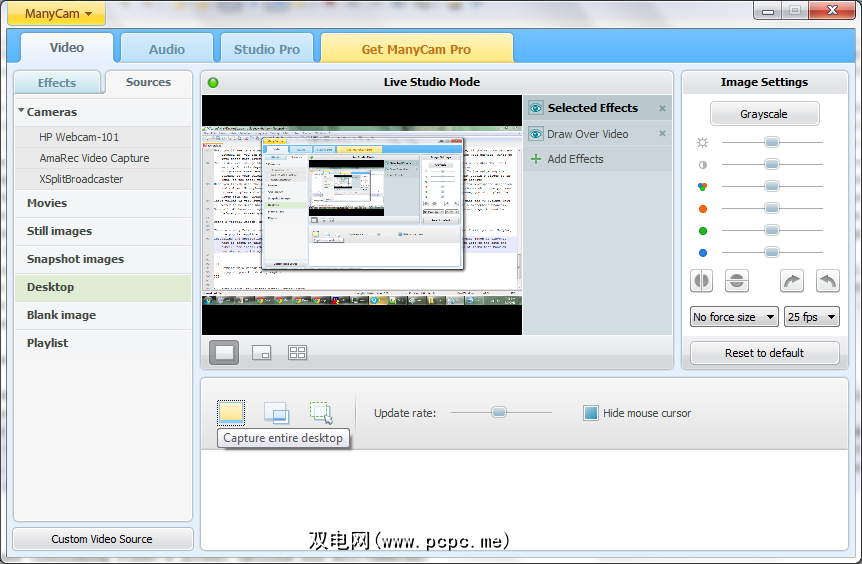Select the Desktop source

pyautogui.click(x=103, y=287)
